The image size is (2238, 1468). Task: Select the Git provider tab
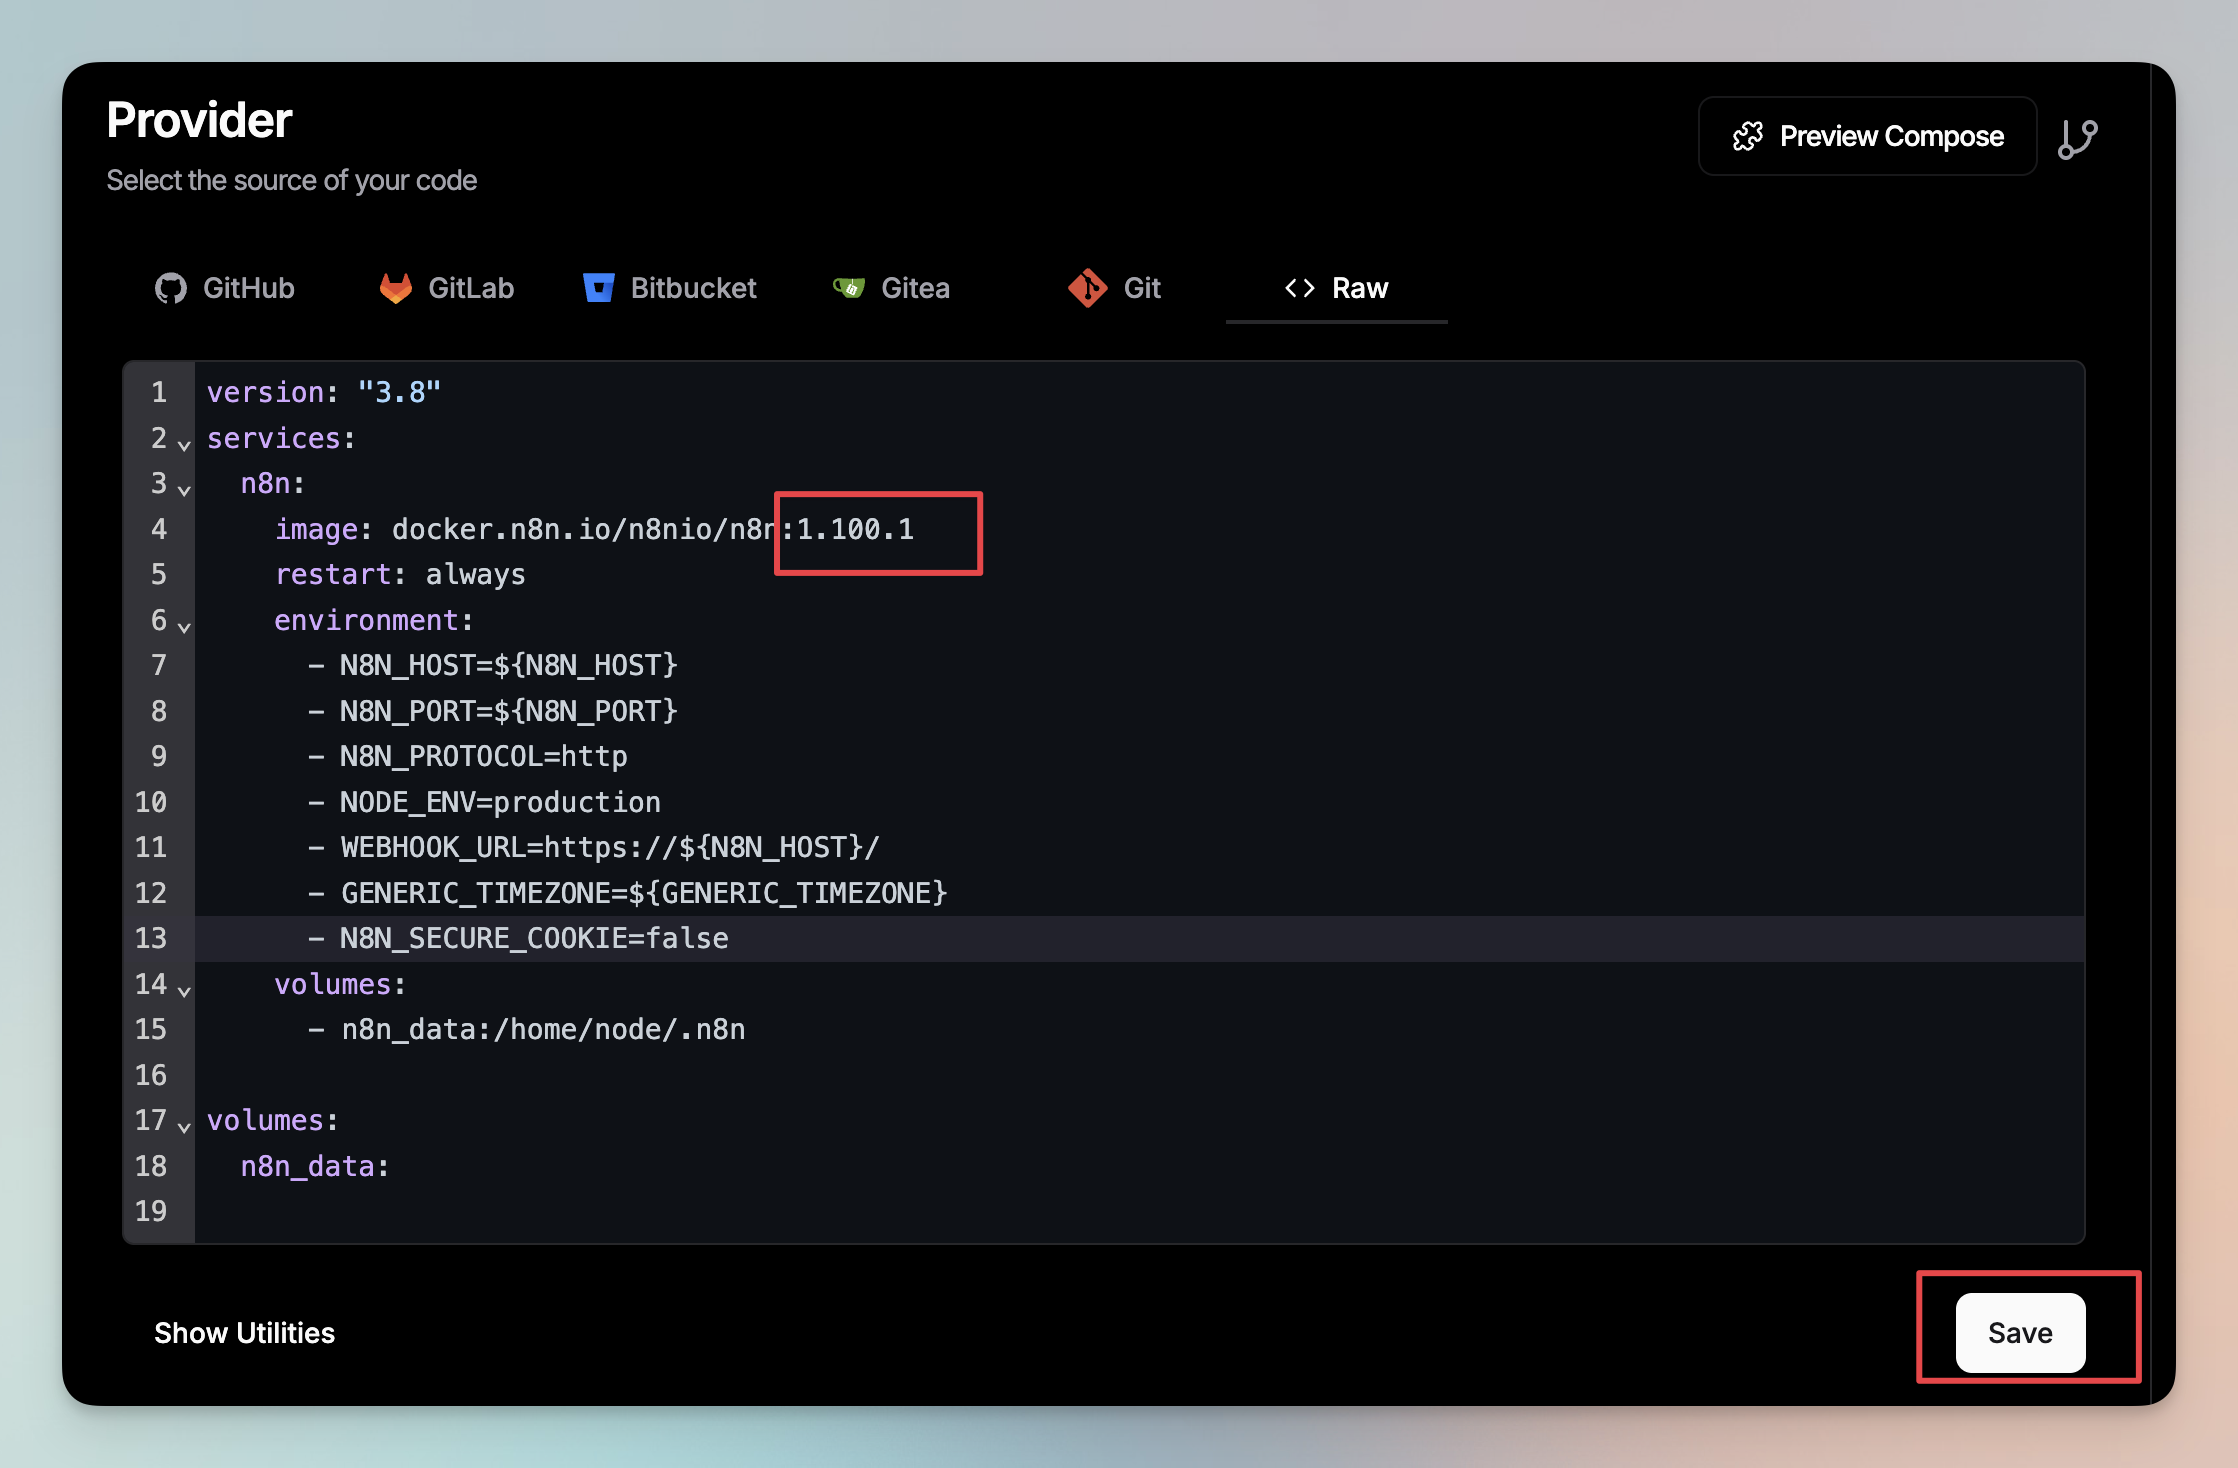(x=1114, y=288)
